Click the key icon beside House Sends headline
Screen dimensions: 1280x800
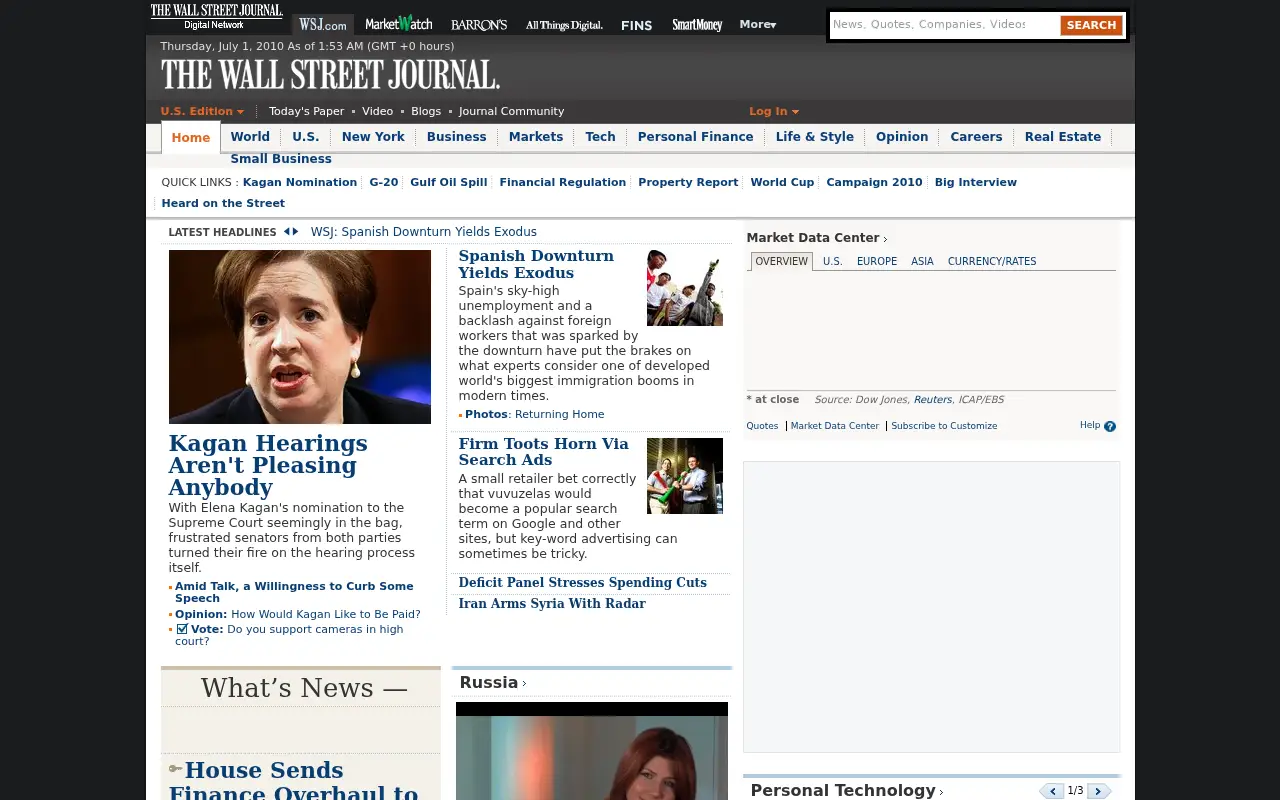[x=175, y=769]
